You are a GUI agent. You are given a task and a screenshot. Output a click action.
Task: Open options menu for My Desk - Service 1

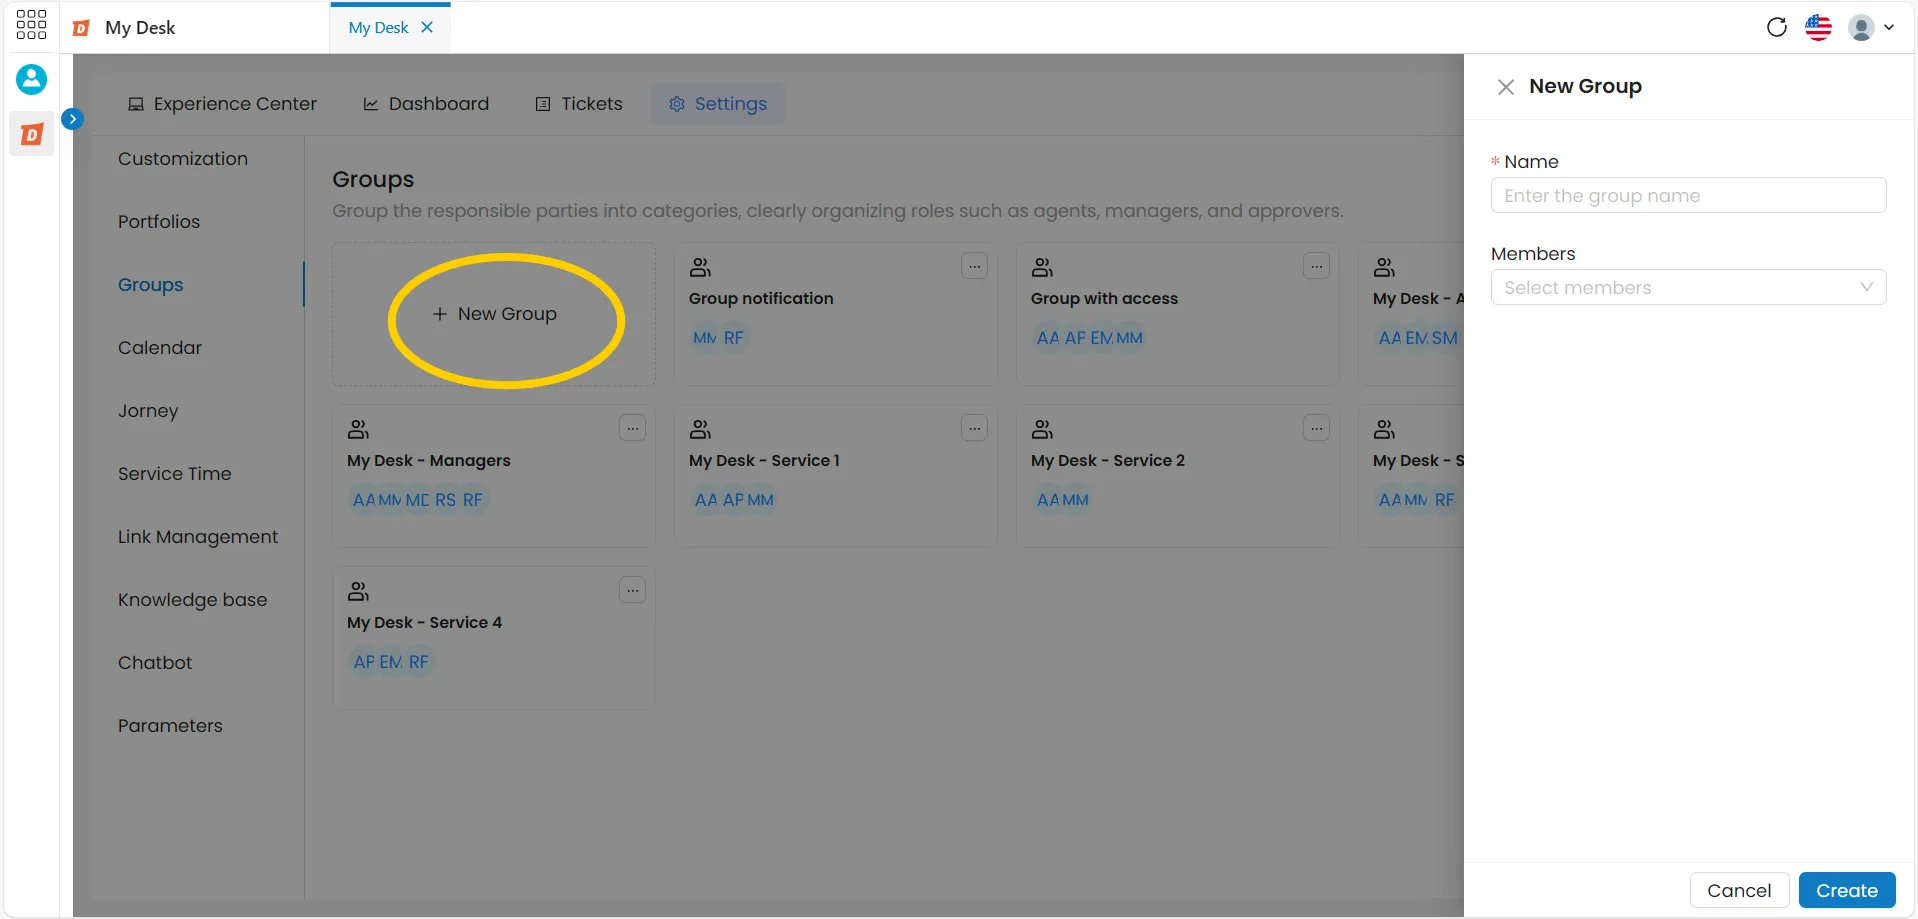click(974, 428)
